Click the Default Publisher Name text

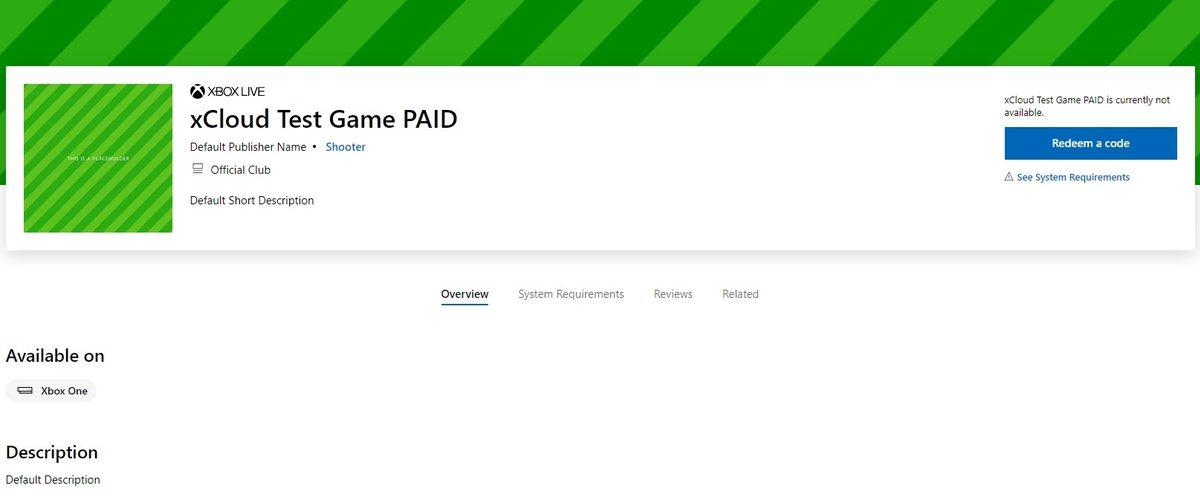point(248,147)
